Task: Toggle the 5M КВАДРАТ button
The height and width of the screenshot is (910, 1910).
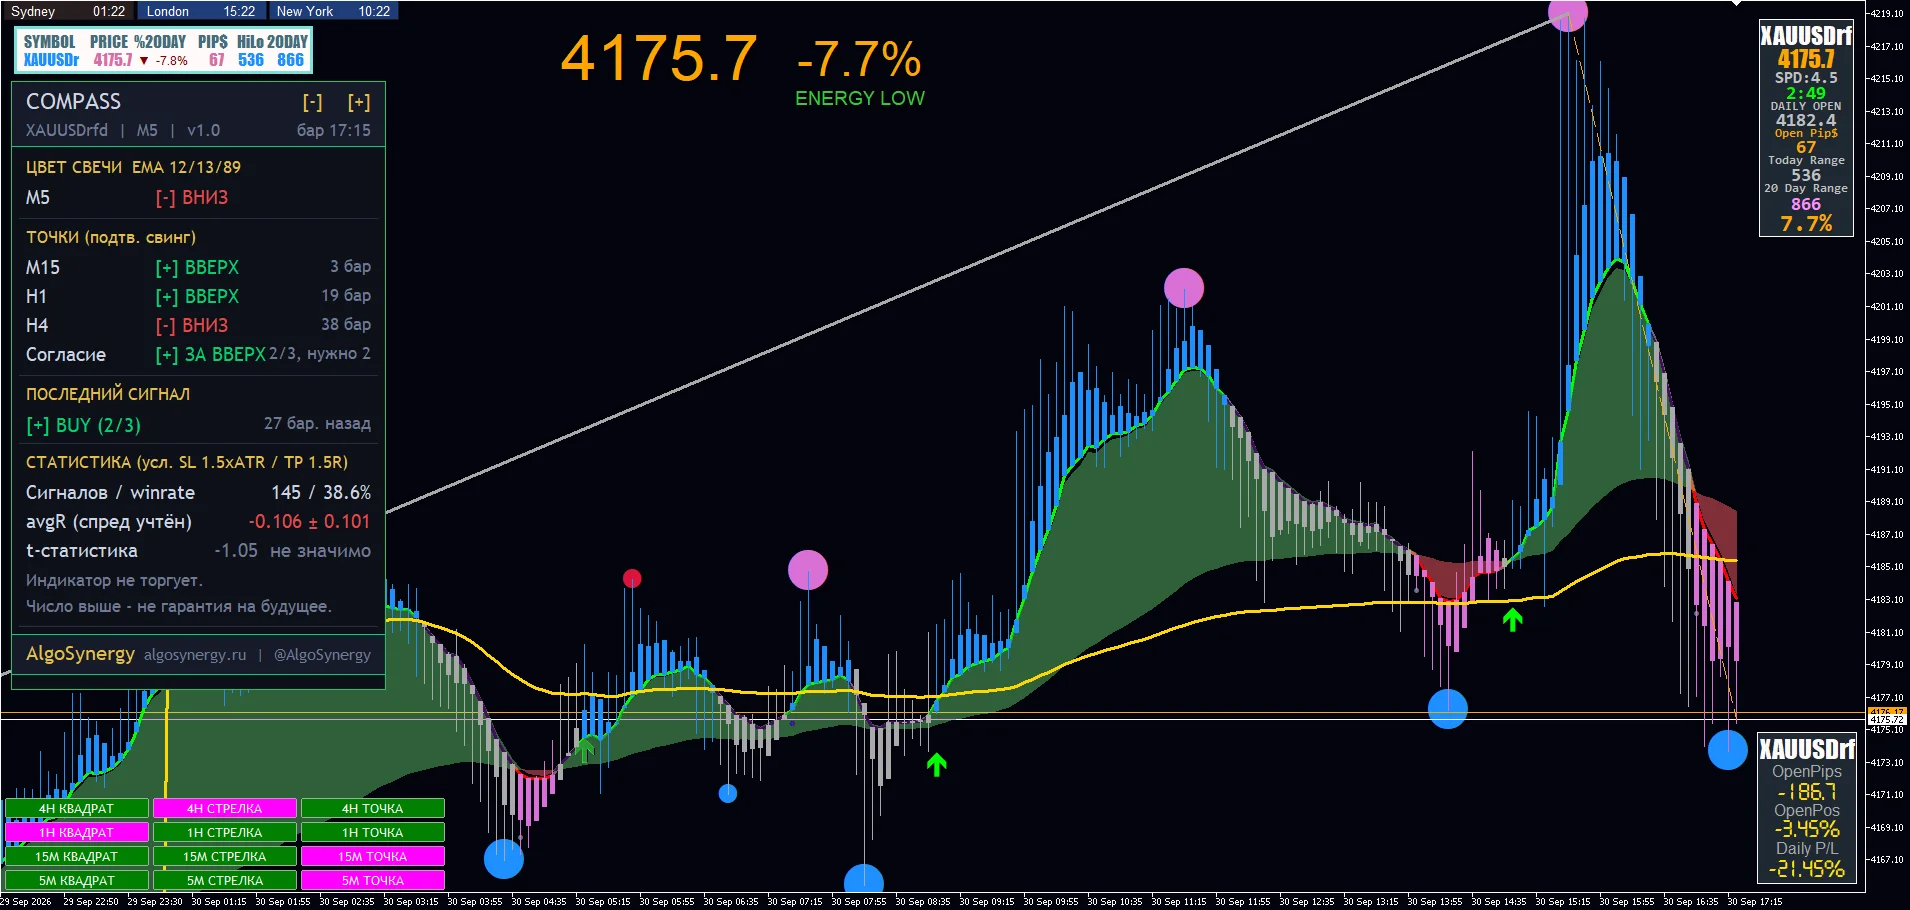Action: [x=77, y=880]
